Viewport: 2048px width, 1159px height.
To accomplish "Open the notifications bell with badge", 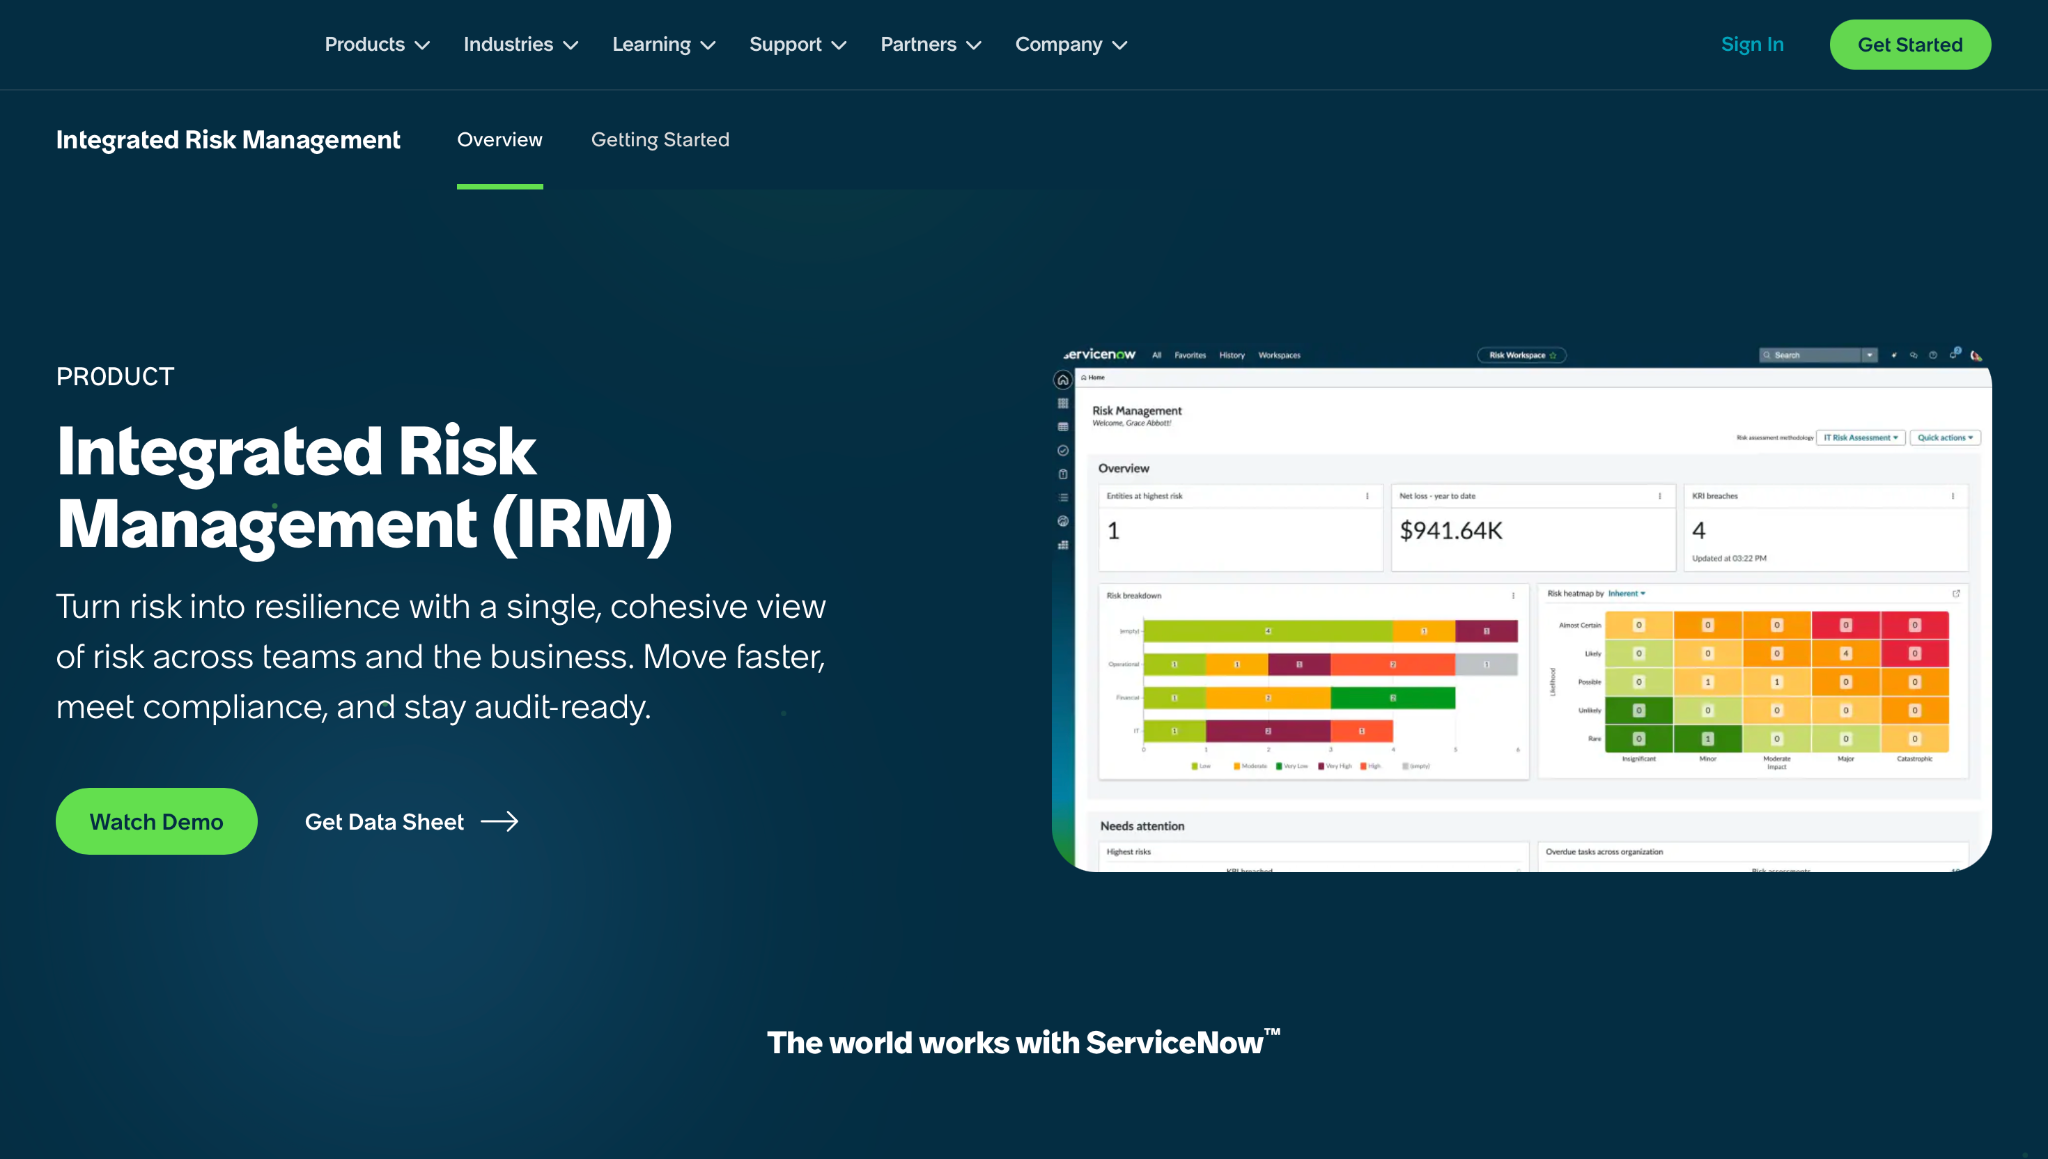I will pyautogui.click(x=1954, y=354).
